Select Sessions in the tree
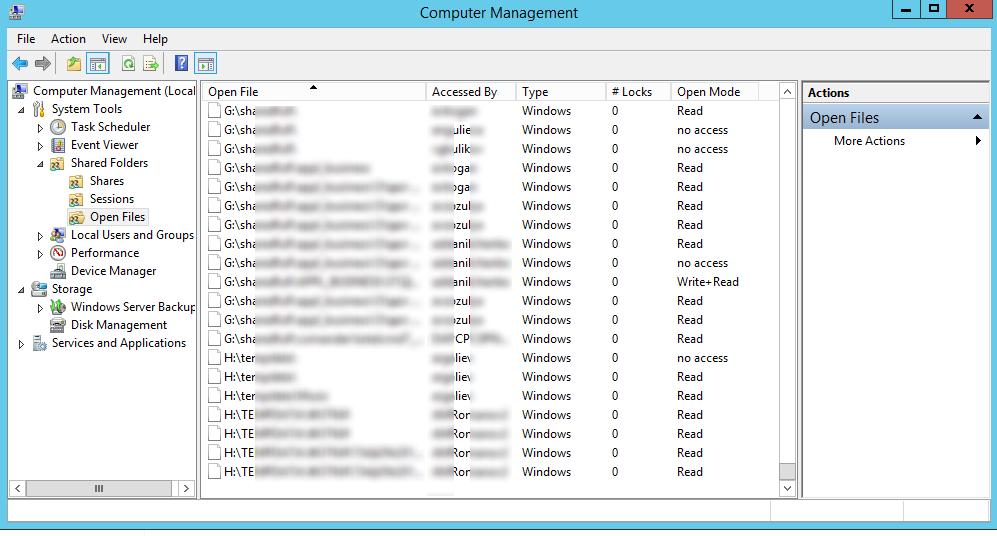Screen dimensions: 997x536 (x=112, y=199)
